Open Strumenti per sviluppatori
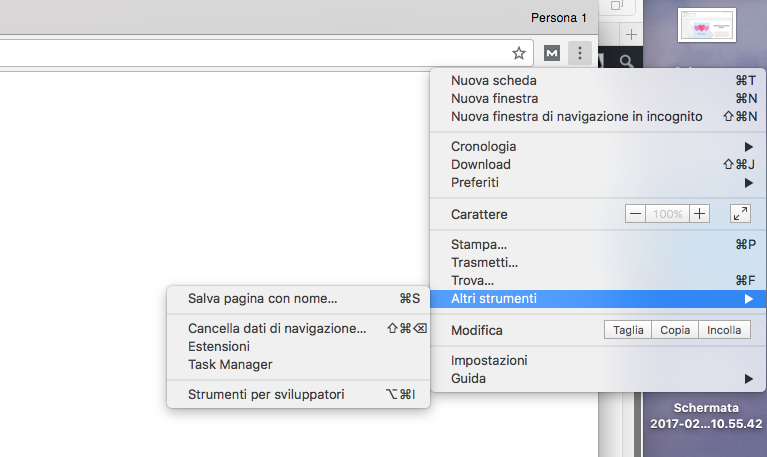This screenshot has width=767, height=457. 266,395
